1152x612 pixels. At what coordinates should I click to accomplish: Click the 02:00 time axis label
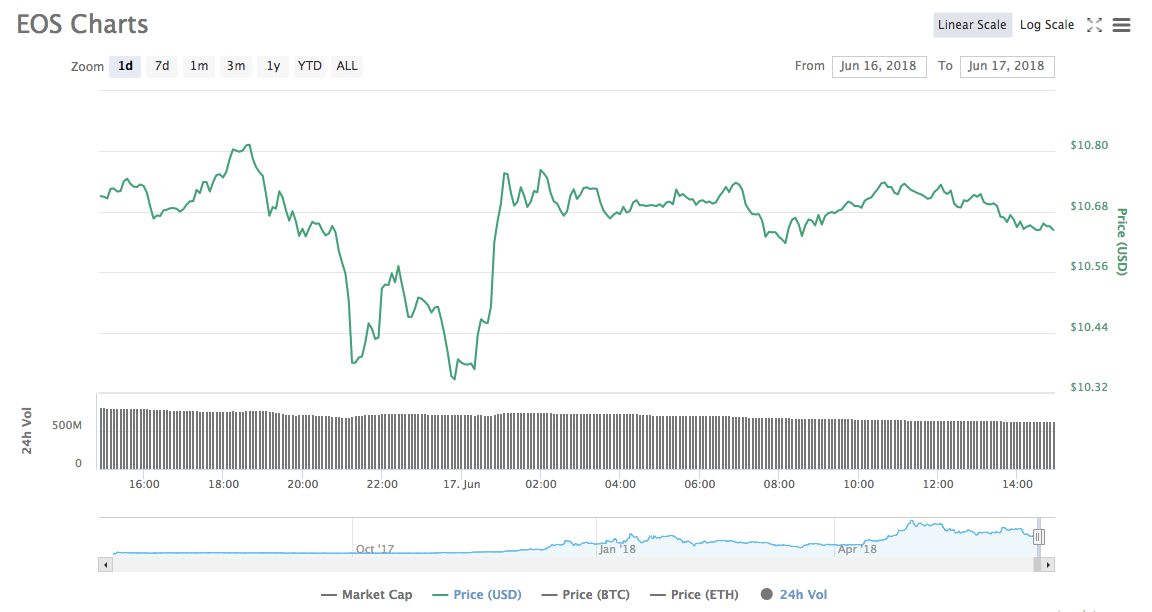point(541,485)
